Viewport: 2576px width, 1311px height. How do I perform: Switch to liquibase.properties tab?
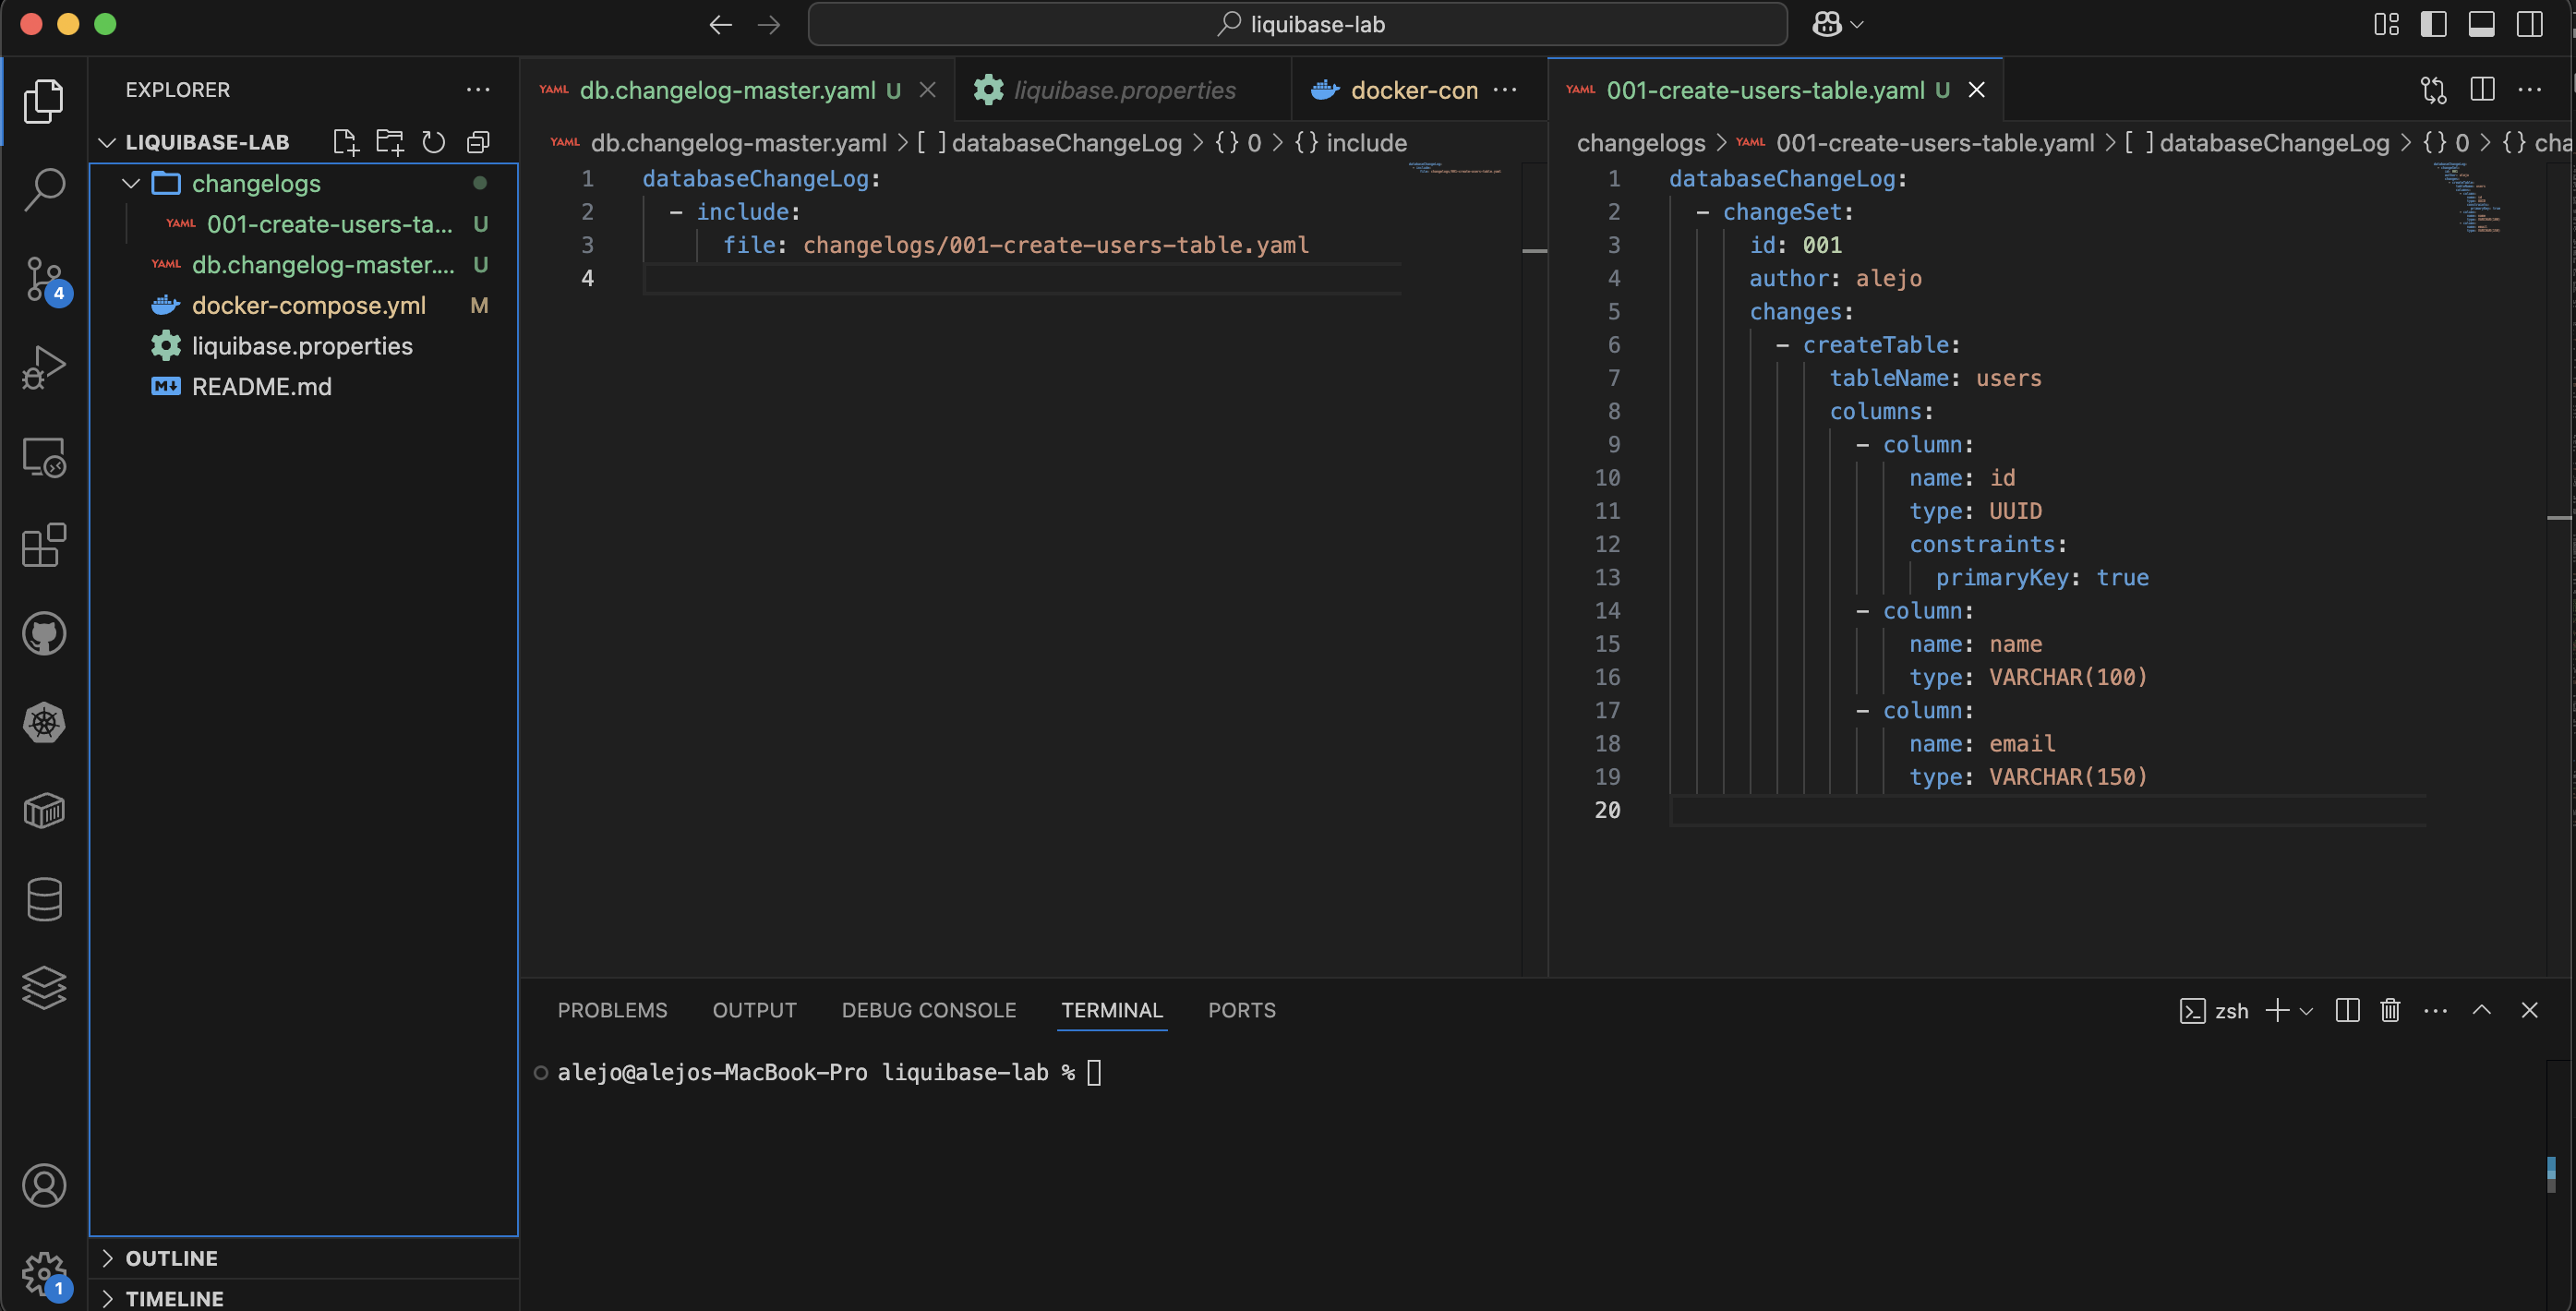[x=1124, y=90]
